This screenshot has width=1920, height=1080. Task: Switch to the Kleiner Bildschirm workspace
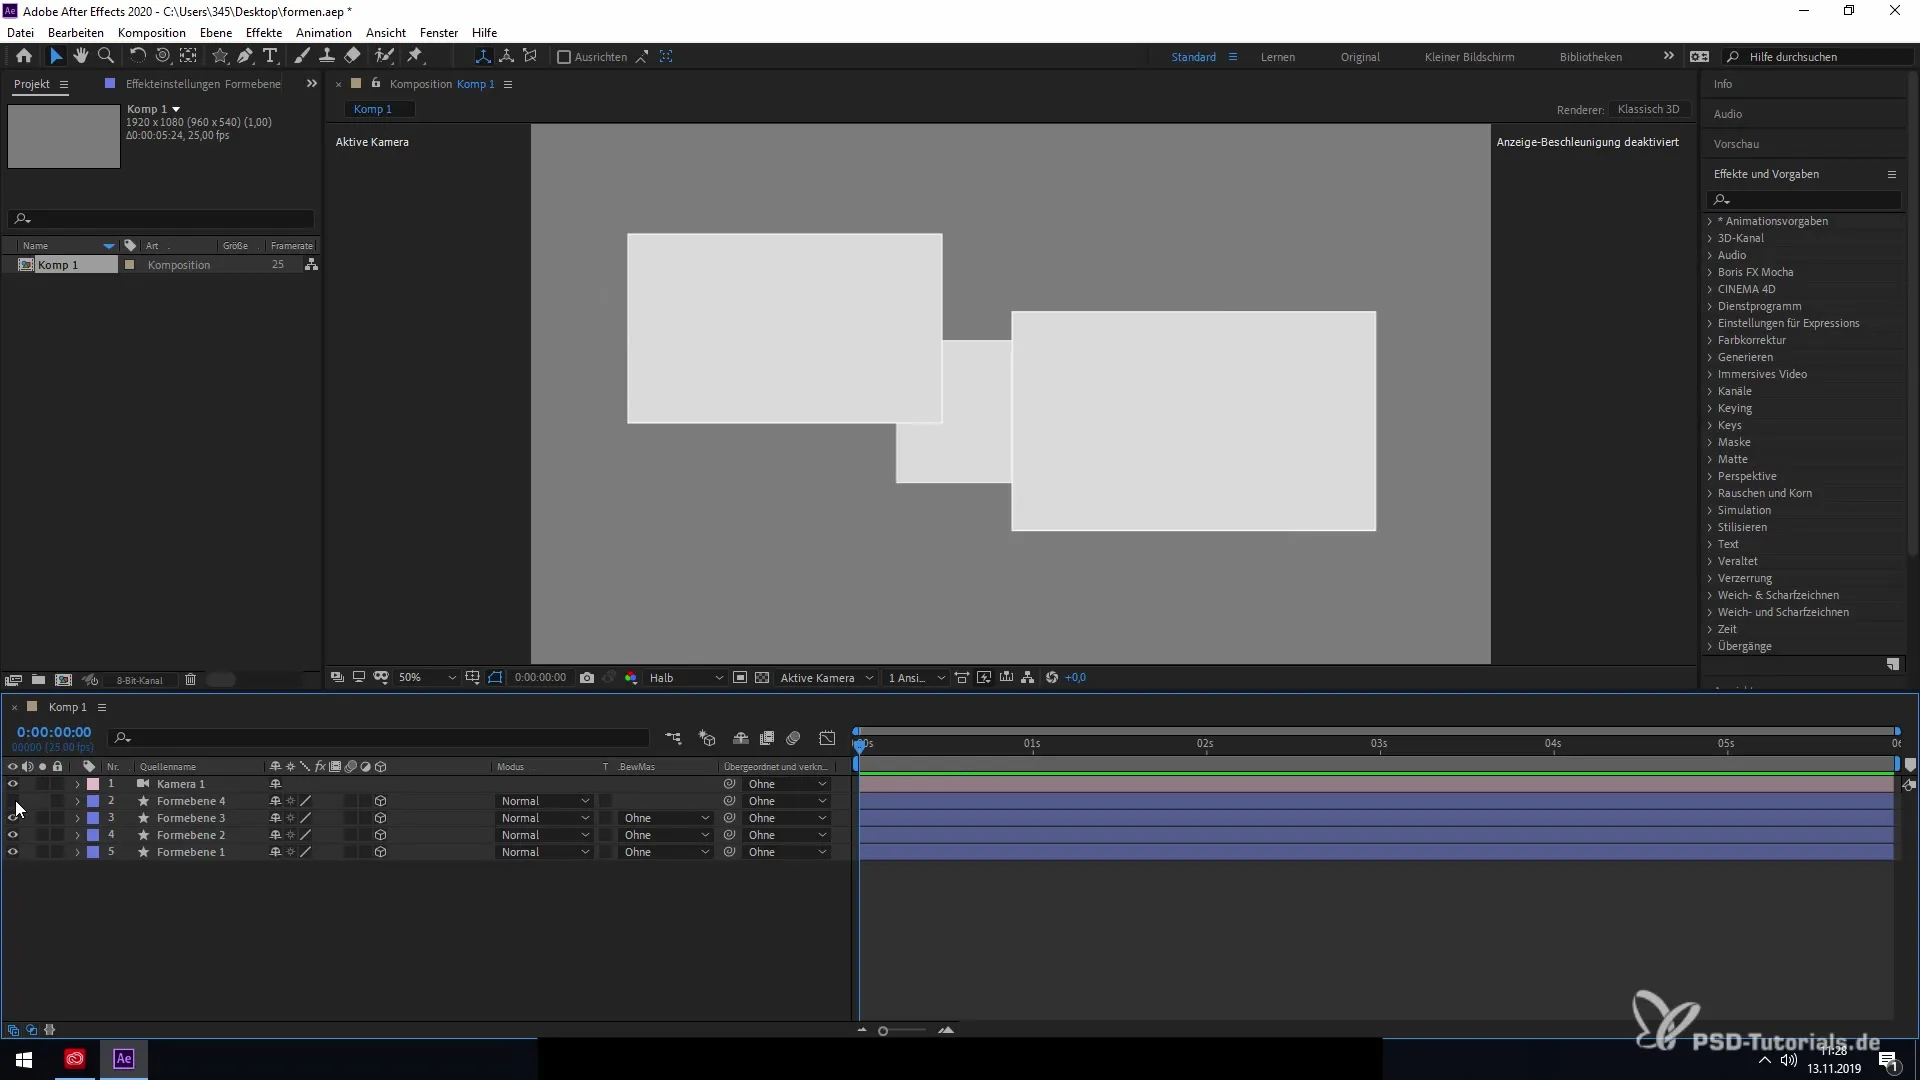click(1470, 57)
